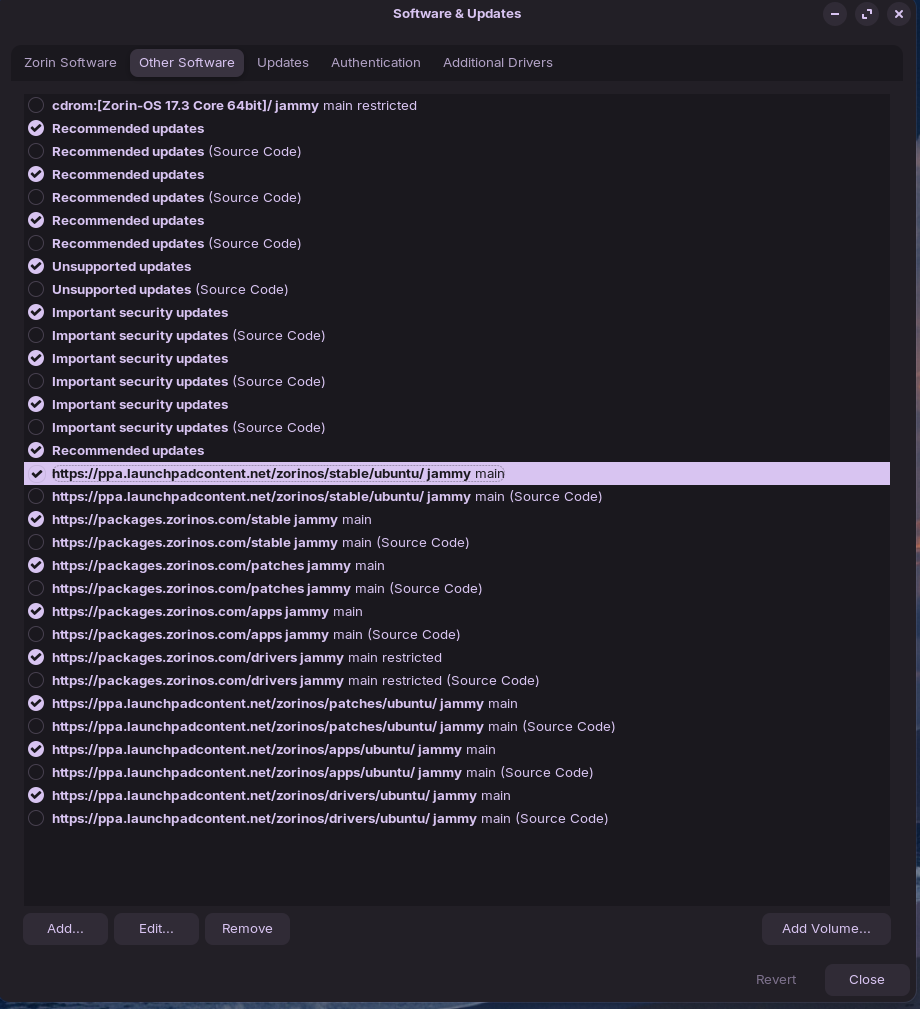The height and width of the screenshot is (1009, 920).
Task: Minimize the Software & Updates window
Action: click(835, 14)
